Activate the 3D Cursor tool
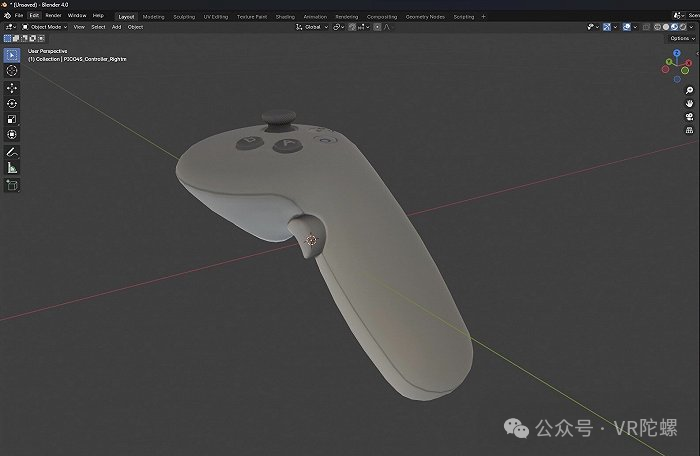Viewport: 700px width, 456px height. (12, 71)
